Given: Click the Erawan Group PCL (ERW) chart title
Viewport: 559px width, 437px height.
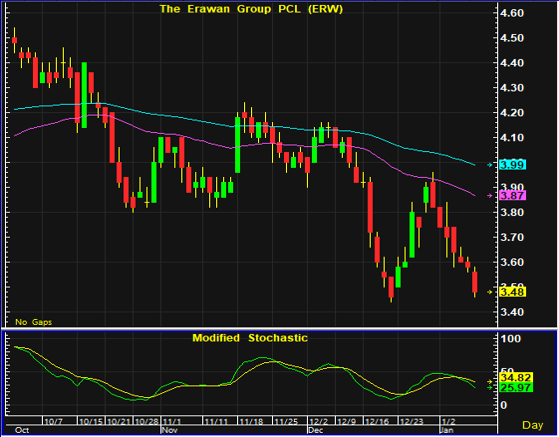Looking at the screenshot, I should point(251,9).
